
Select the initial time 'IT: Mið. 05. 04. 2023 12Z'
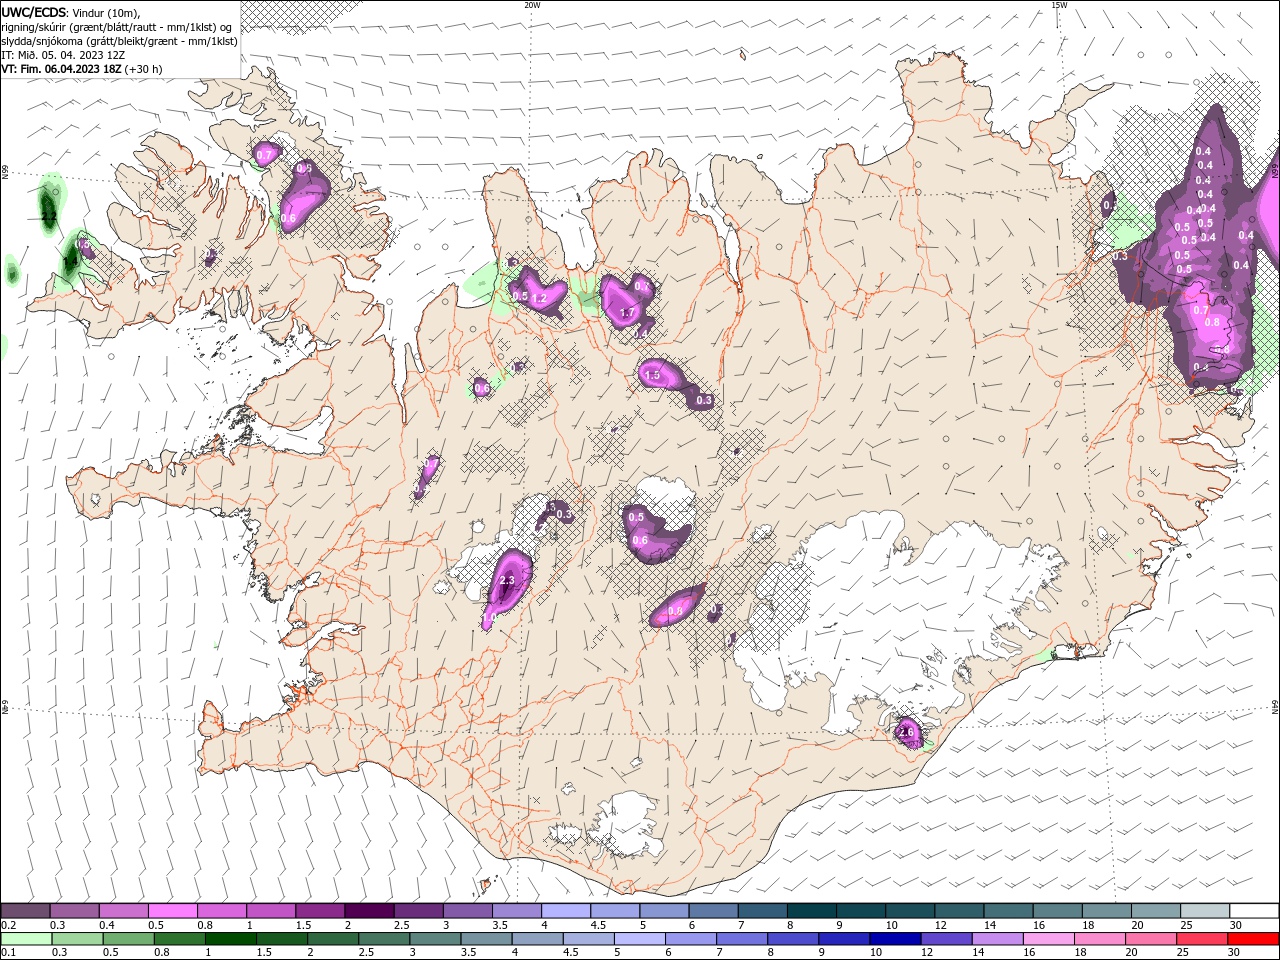(x=63, y=55)
